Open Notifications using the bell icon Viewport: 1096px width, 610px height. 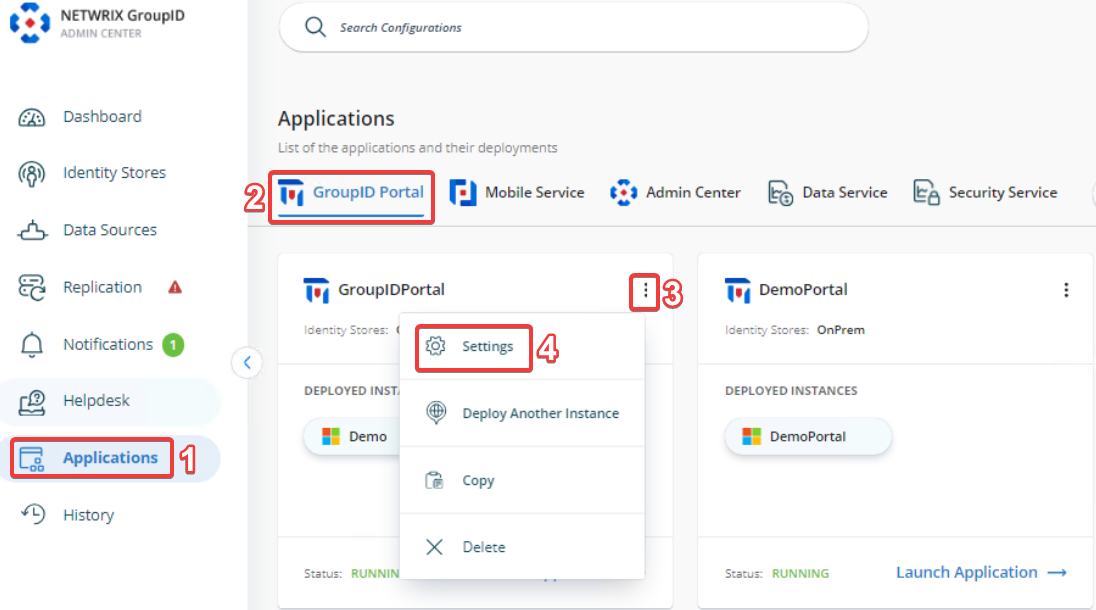coord(33,345)
